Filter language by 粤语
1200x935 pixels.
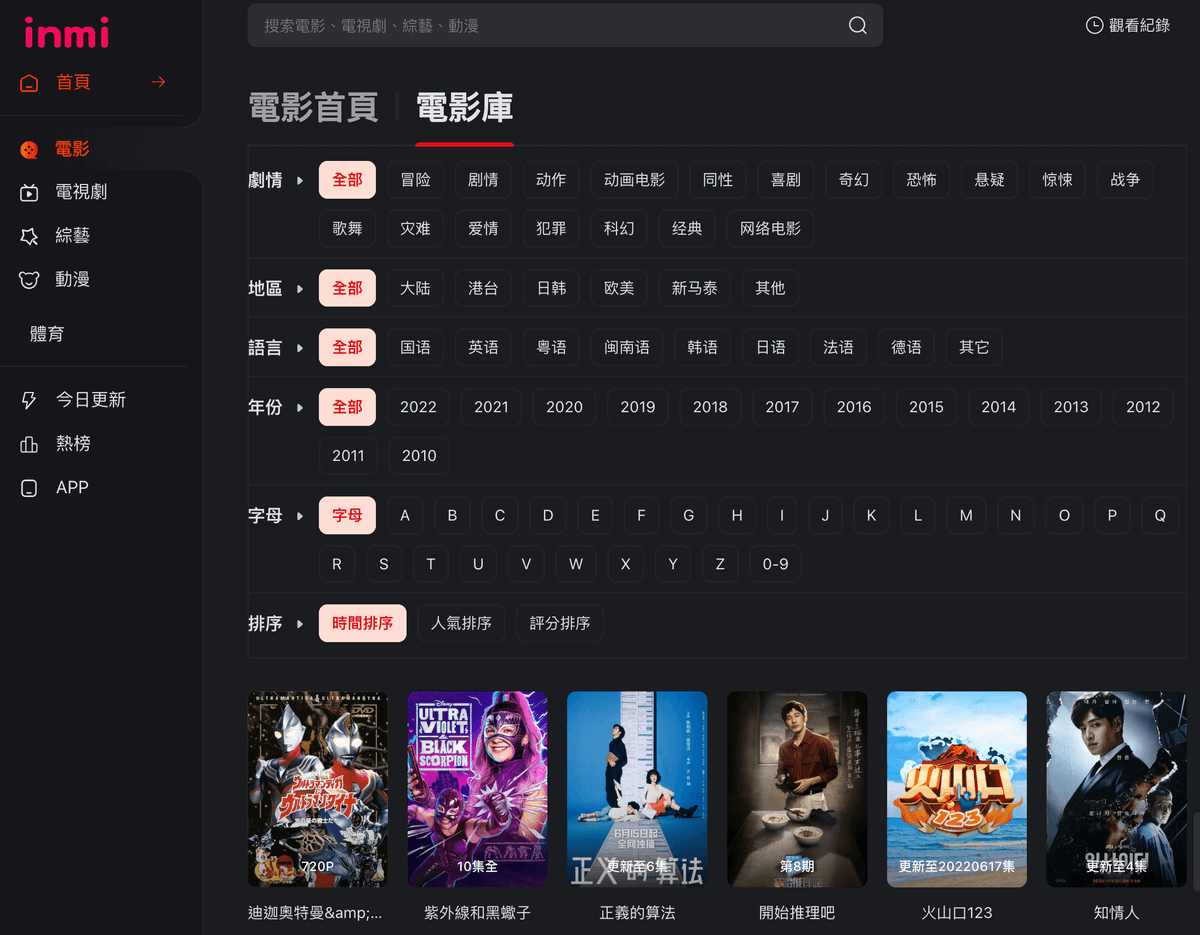point(551,347)
